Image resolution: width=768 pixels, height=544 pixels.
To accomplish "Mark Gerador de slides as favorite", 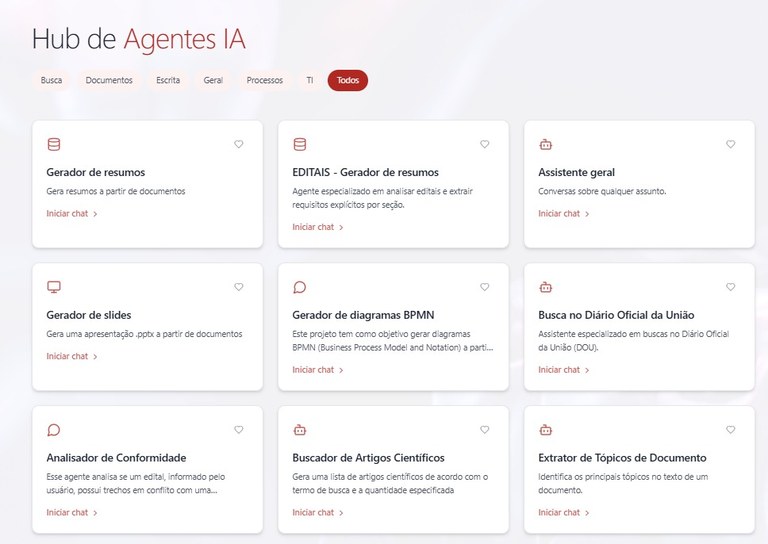I will coord(238,287).
